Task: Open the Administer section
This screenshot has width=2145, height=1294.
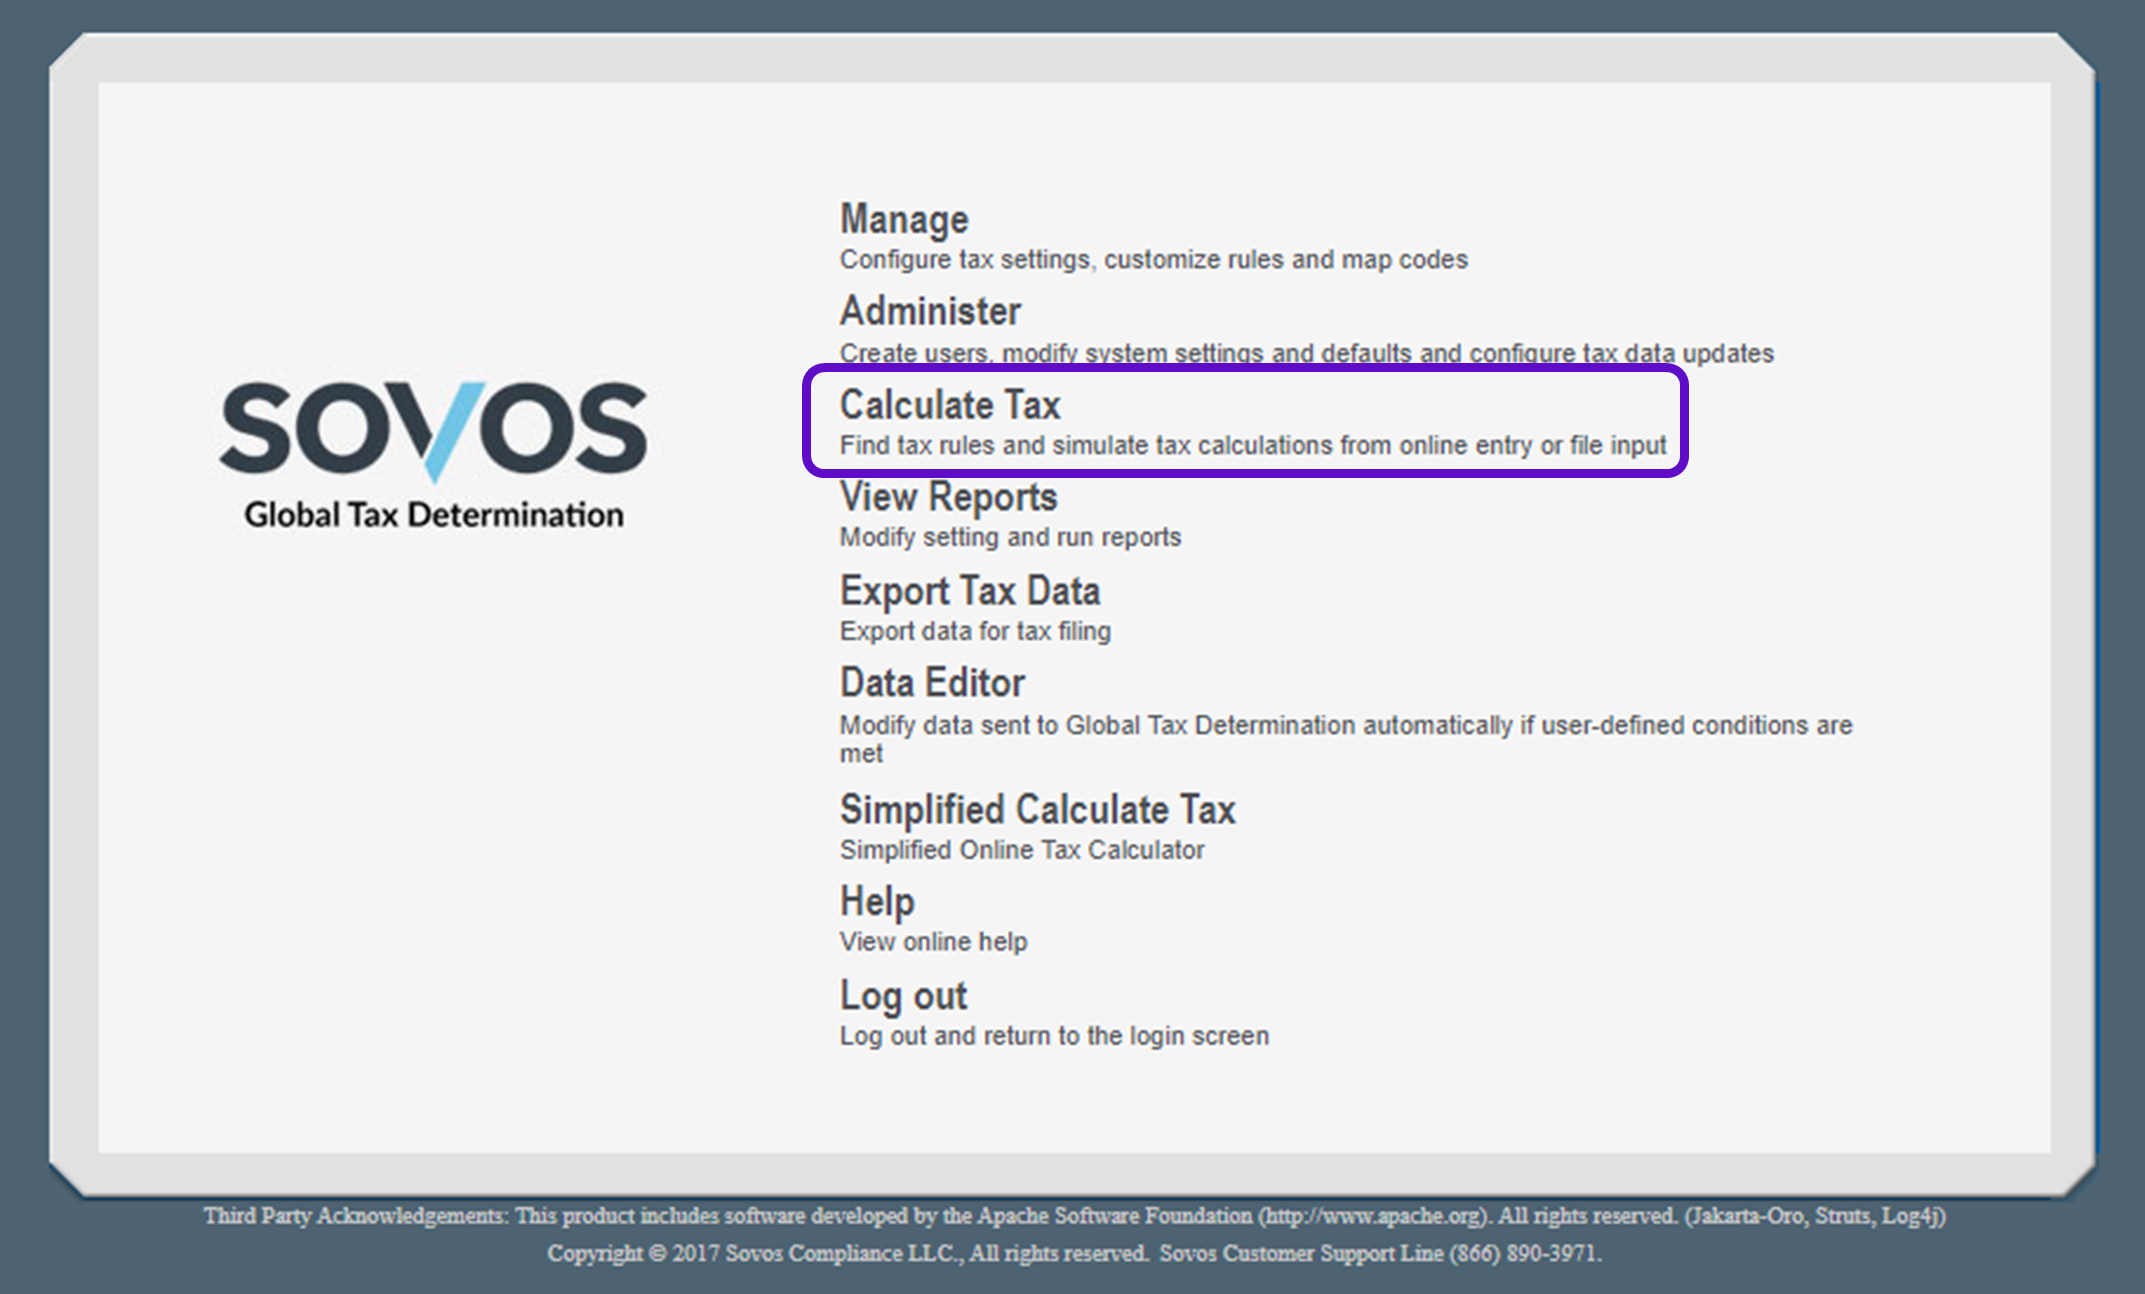Action: [930, 311]
